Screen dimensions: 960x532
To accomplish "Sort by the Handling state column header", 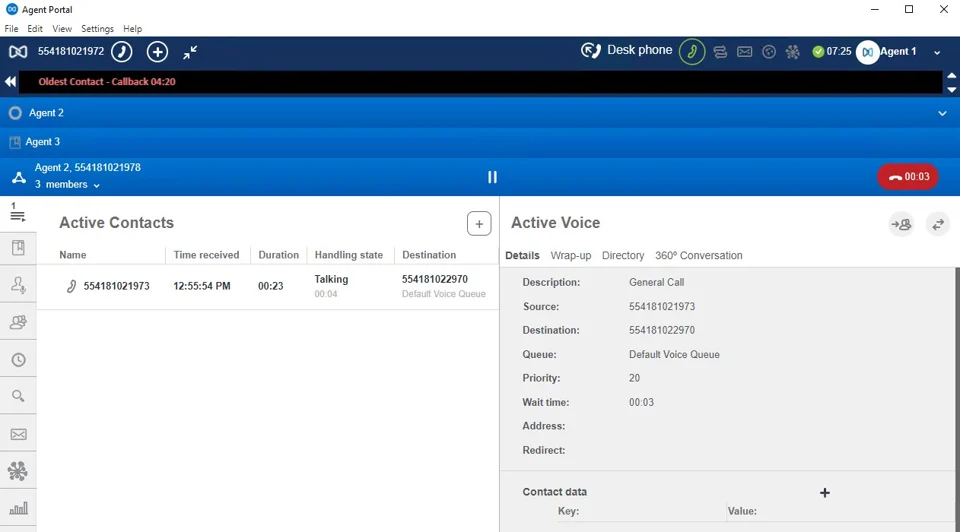I will click(x=348, y=255).
